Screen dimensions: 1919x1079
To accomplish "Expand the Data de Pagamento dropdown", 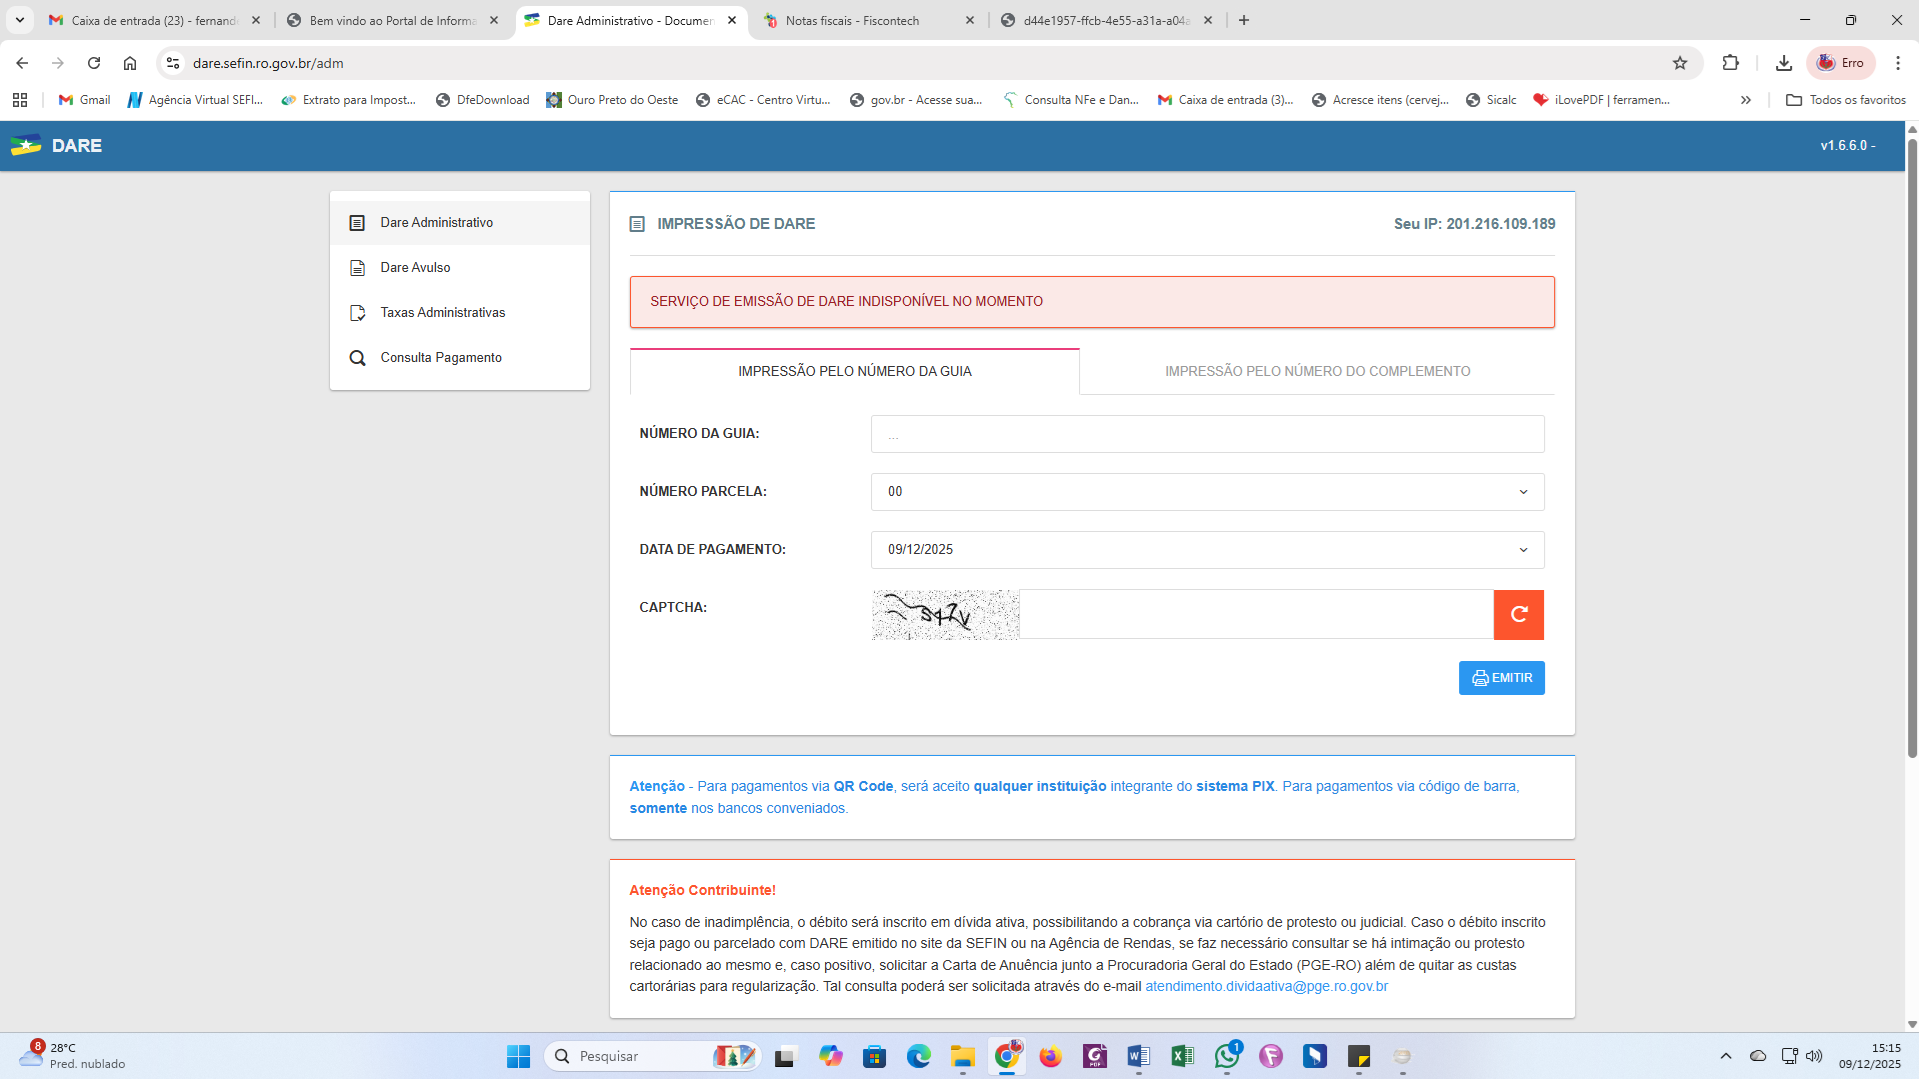I will coord(1207,550).
